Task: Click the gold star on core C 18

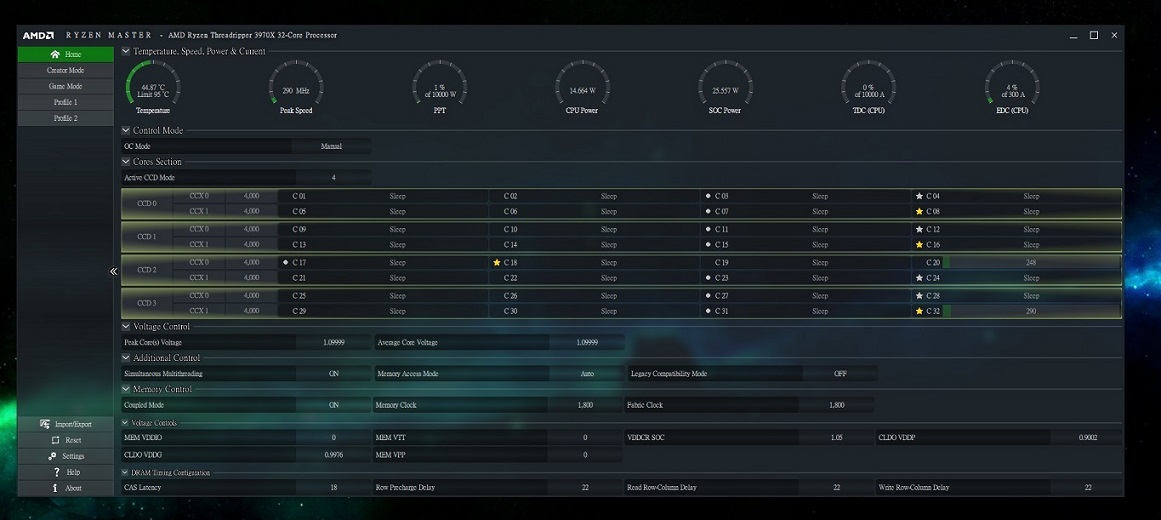Action: point(497,262)
